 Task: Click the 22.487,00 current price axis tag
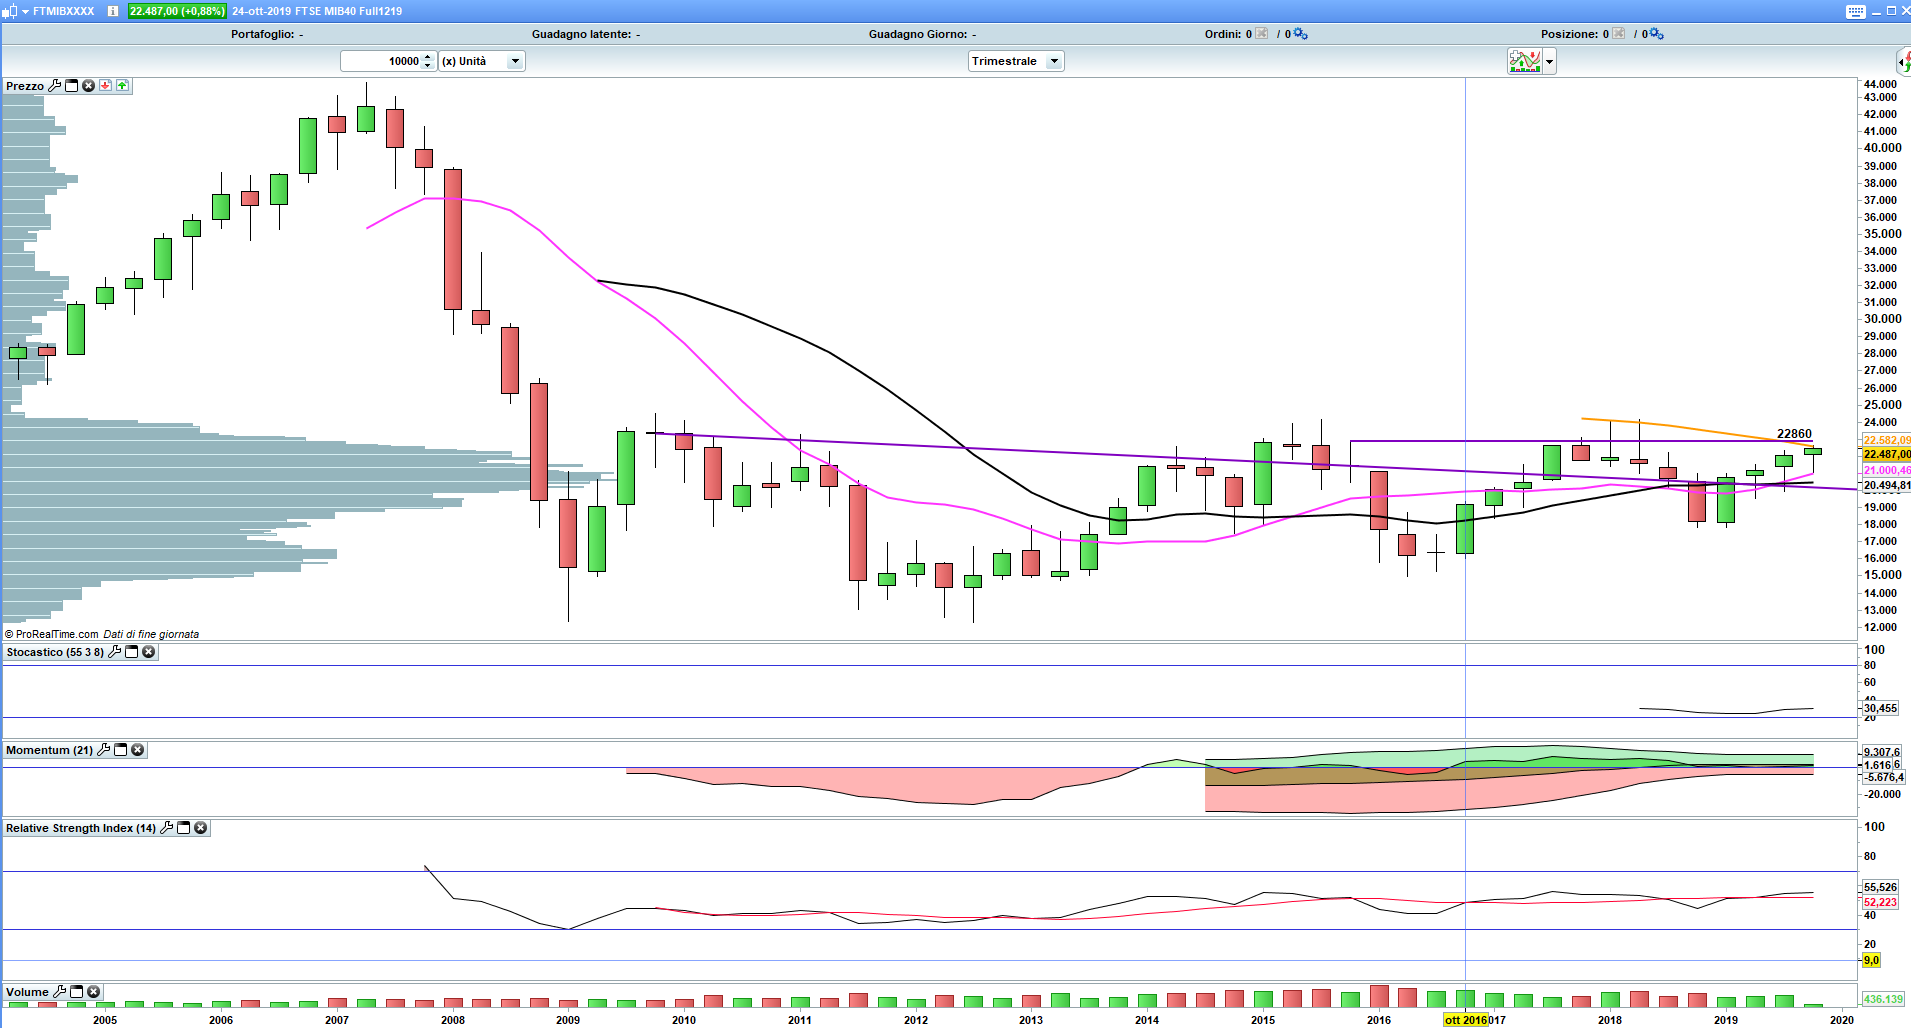[x=1886, y=454]
